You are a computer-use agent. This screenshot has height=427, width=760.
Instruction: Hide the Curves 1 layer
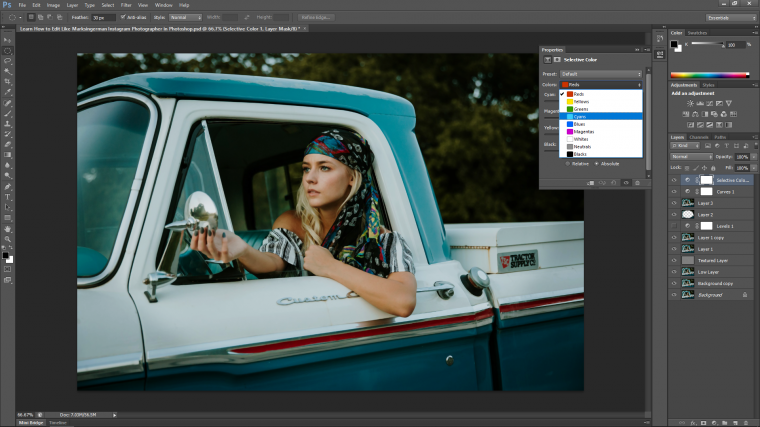(674, 191)
